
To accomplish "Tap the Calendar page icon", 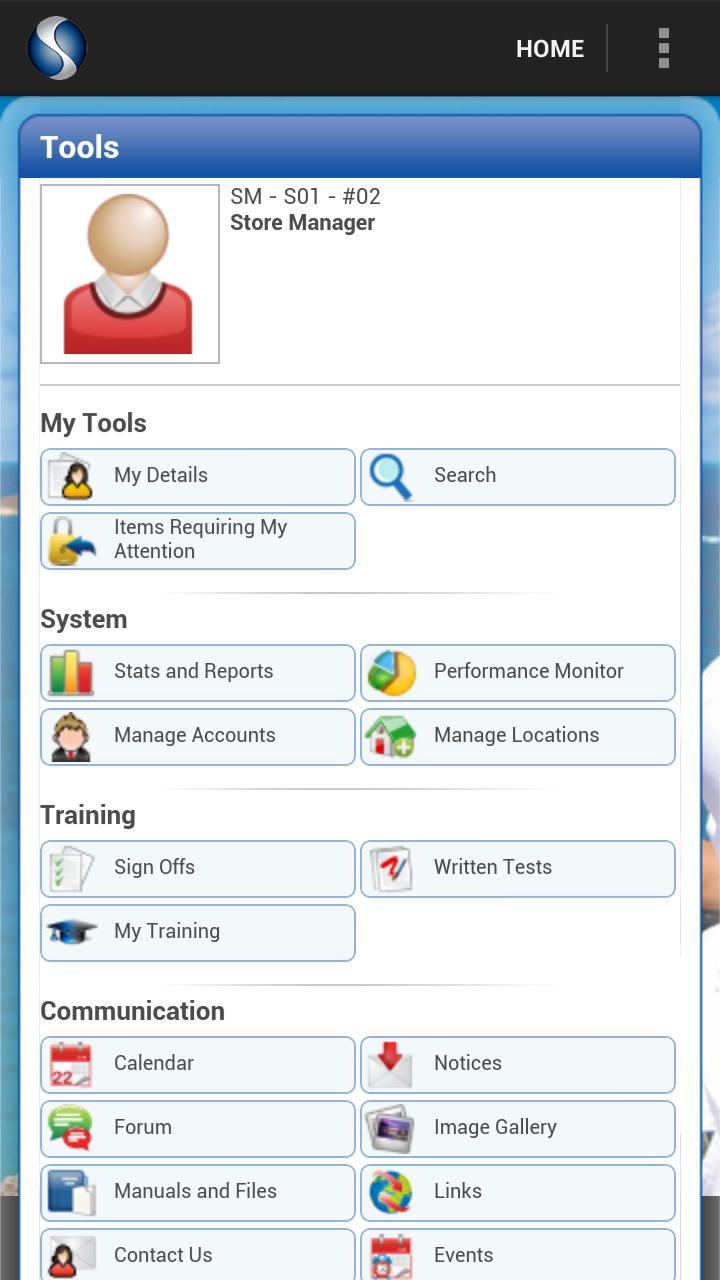I will click(x=71, y=1065).
